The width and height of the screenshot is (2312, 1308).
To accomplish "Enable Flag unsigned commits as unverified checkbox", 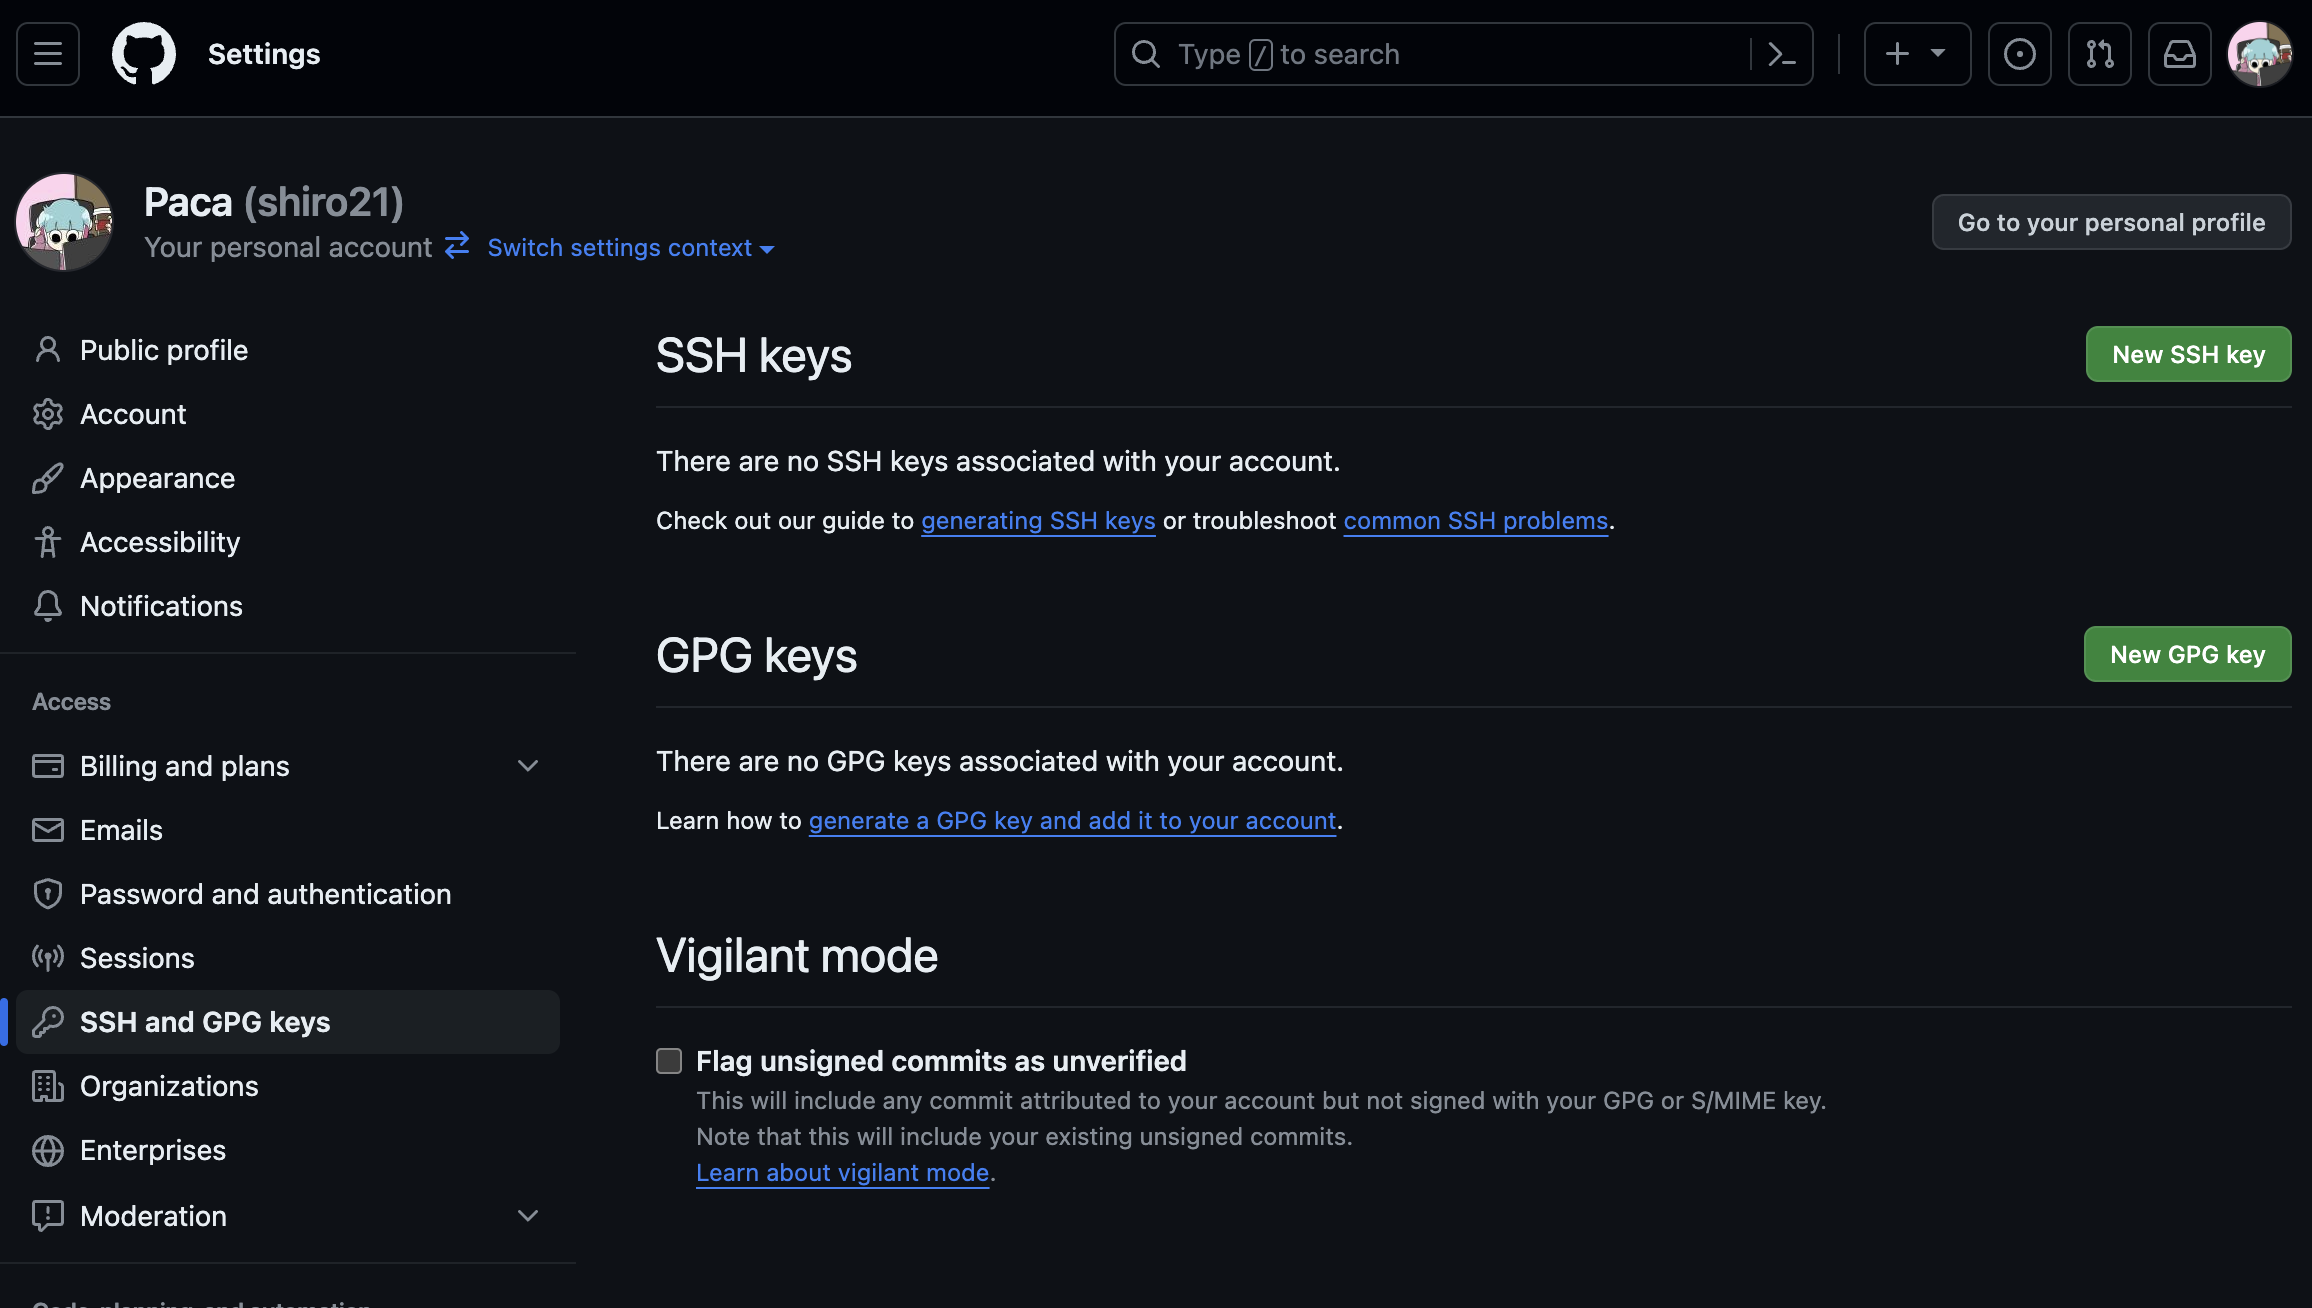I will tap(669, 1061).
